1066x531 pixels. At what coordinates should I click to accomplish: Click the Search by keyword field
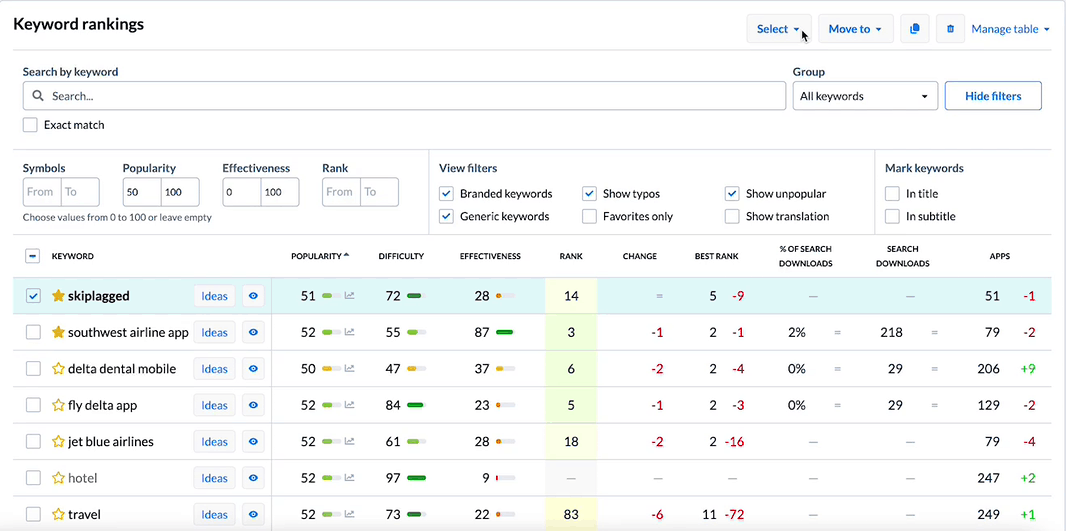pyautogui.click(x=404, y=96)
